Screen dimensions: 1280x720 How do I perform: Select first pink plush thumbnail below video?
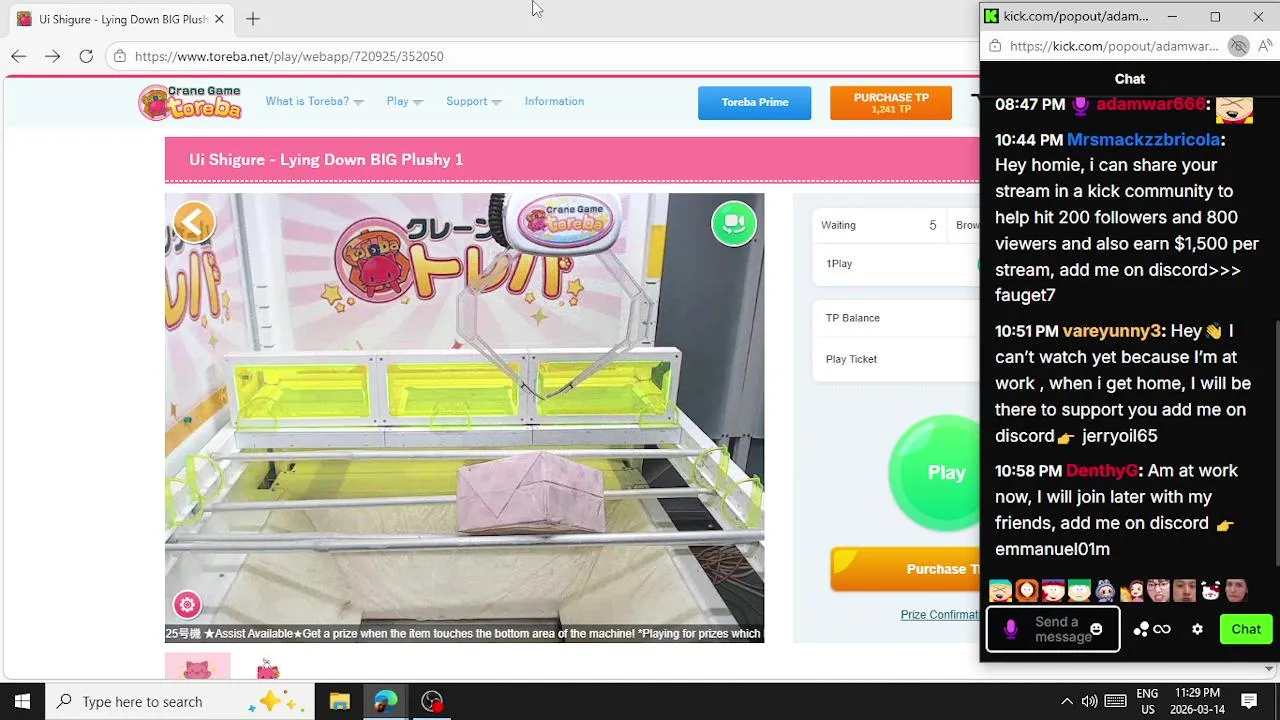197,666
